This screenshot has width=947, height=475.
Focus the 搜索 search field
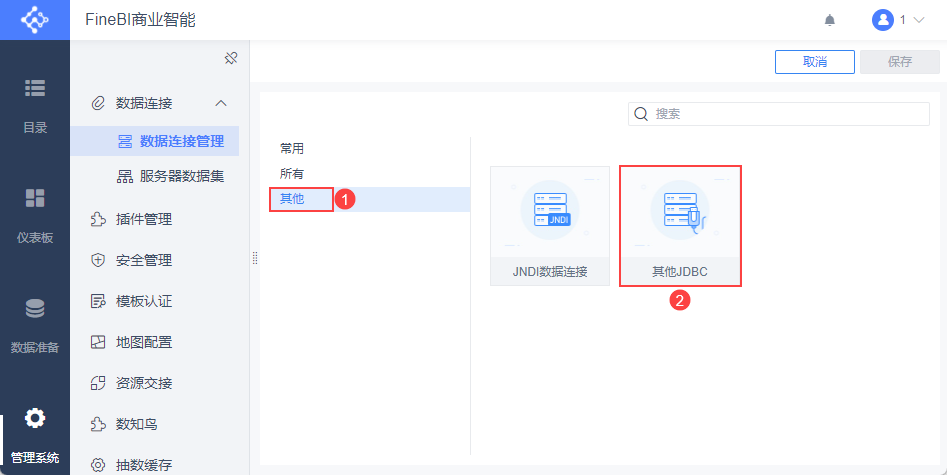(x=778, y=114)
